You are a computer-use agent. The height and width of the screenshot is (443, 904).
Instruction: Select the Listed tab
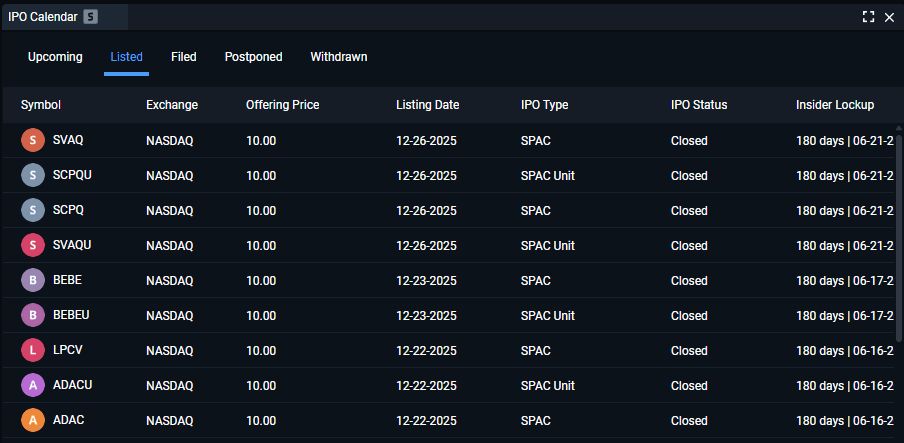[126, 57]
